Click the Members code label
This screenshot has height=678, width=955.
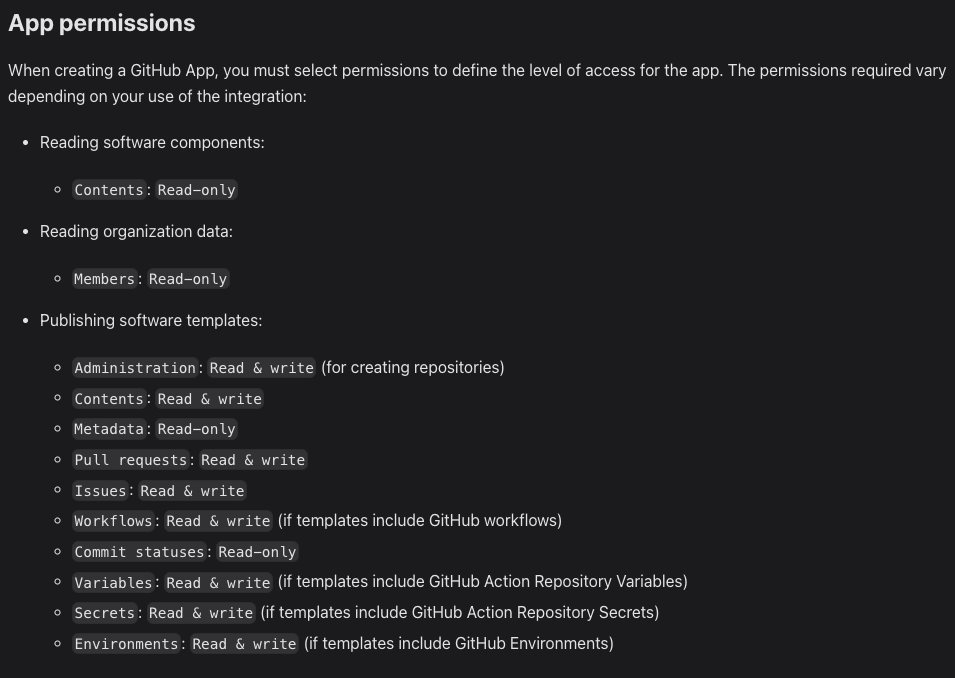pos(104,279)
